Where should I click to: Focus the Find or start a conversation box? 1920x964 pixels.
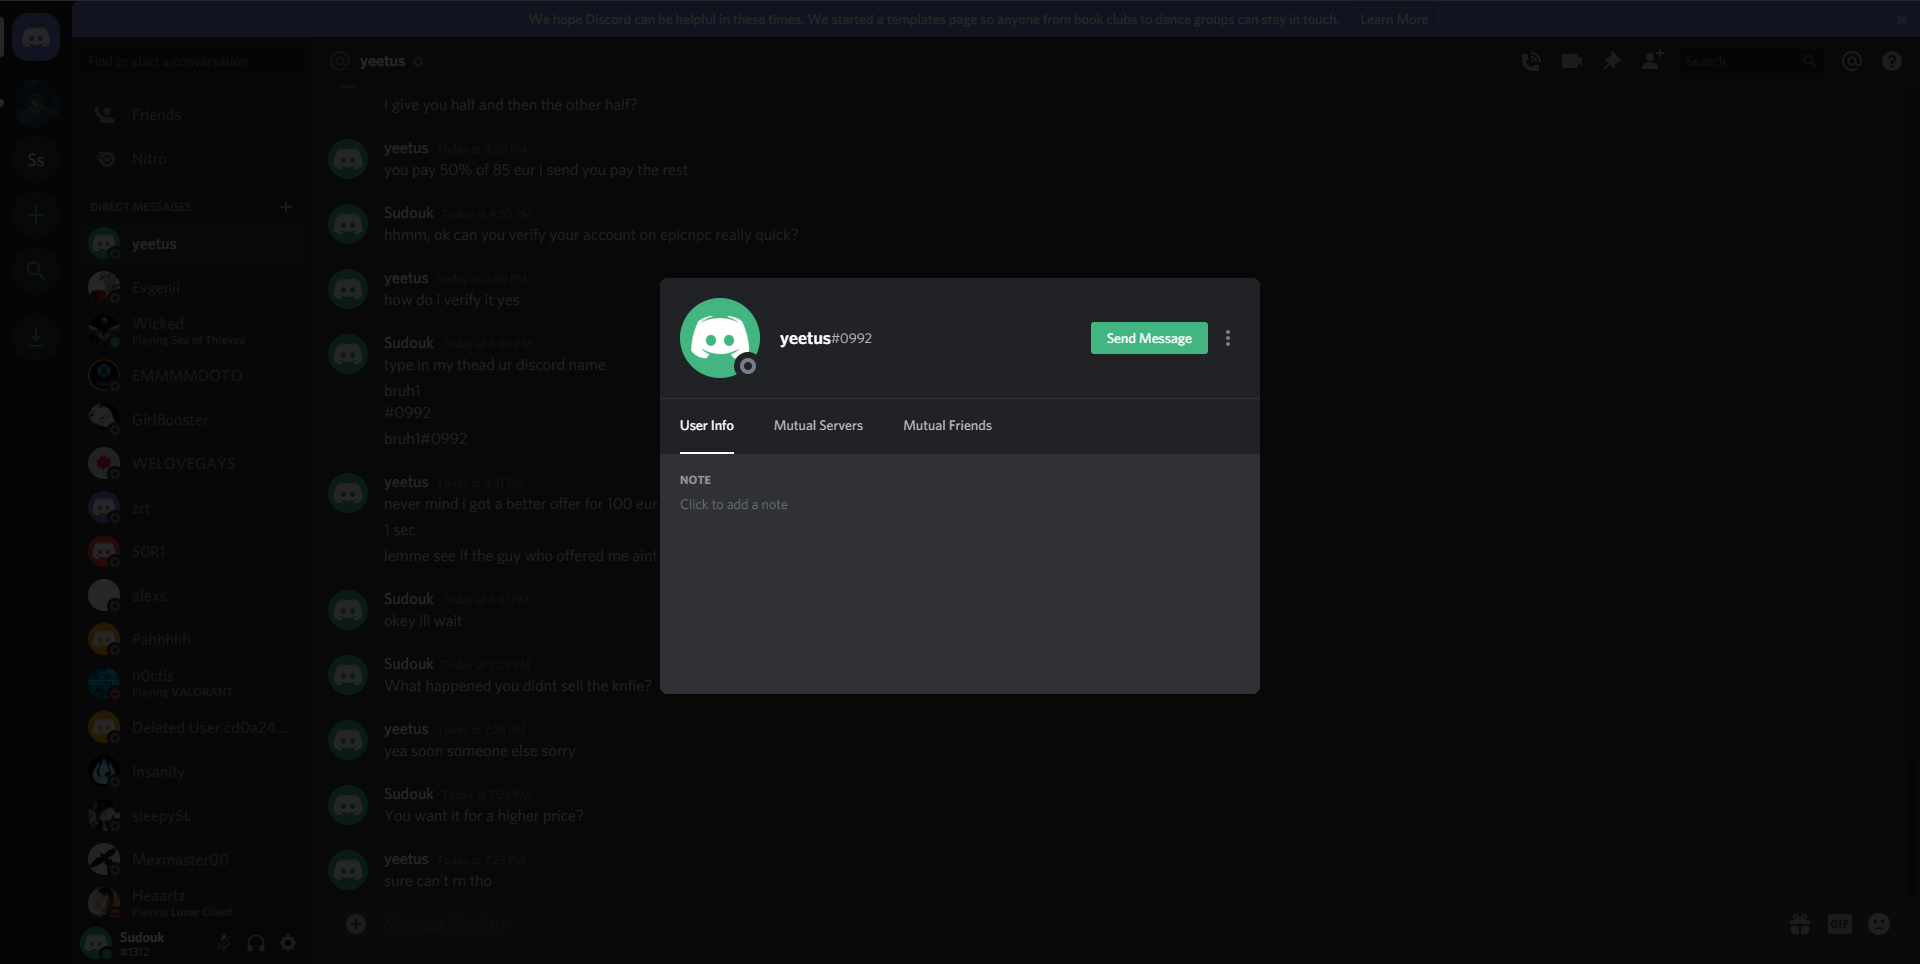192,61
